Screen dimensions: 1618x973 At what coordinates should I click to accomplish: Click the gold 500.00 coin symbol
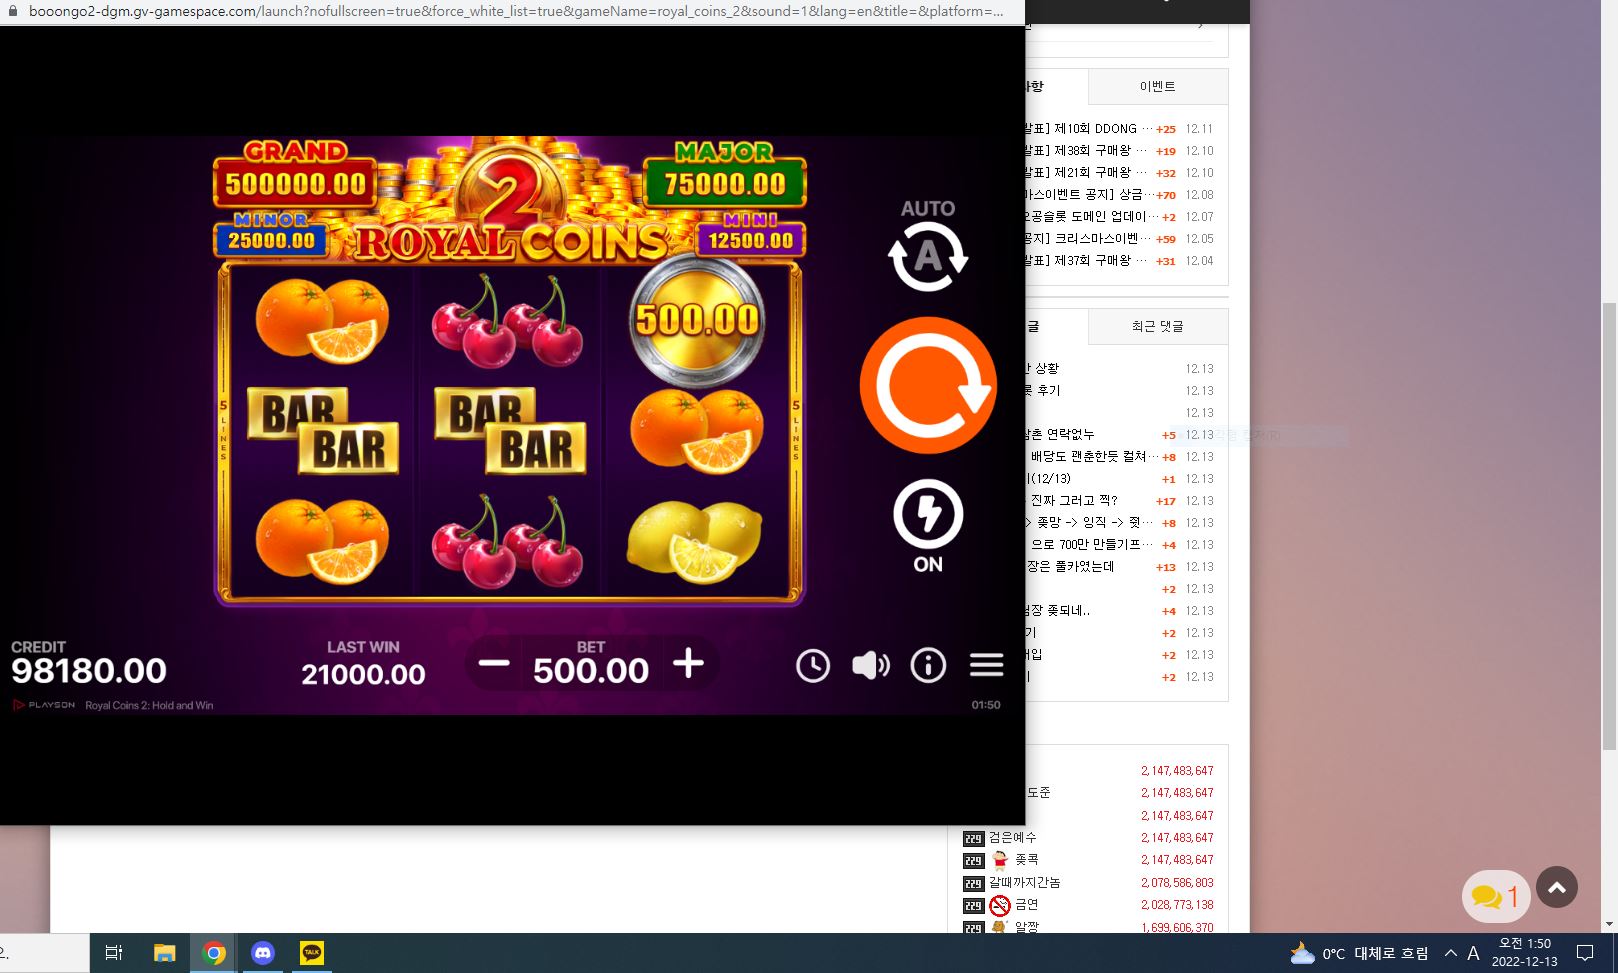click(697, 320)
